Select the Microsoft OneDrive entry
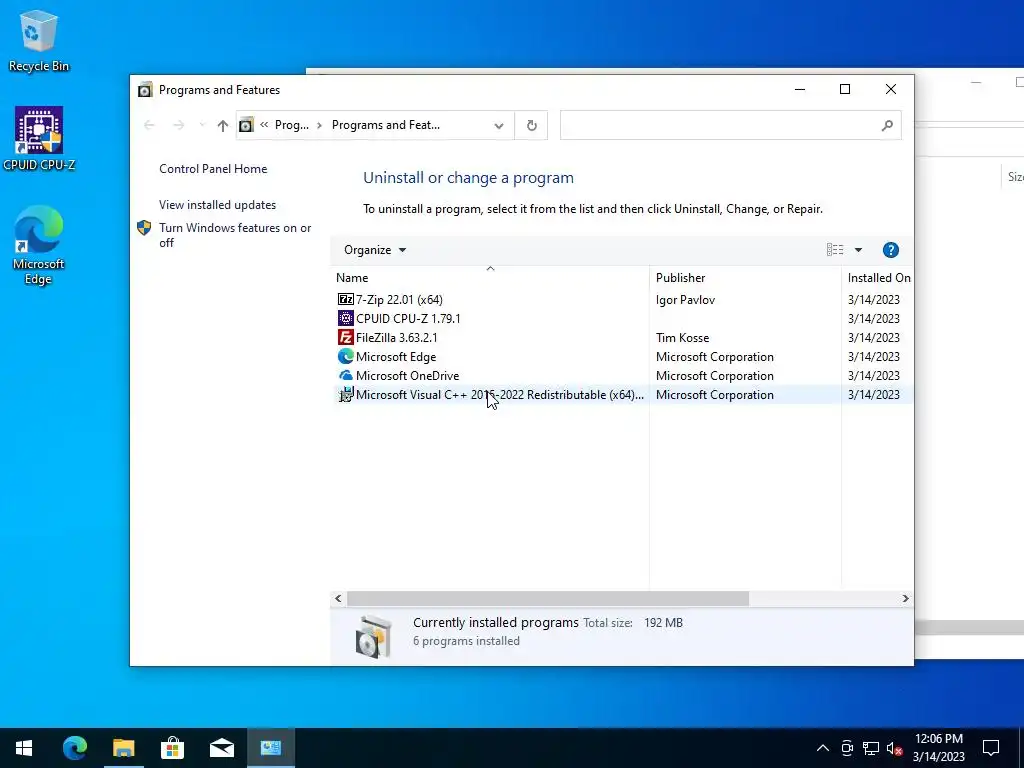The image size is (1024, 768). tap(623, 376)
